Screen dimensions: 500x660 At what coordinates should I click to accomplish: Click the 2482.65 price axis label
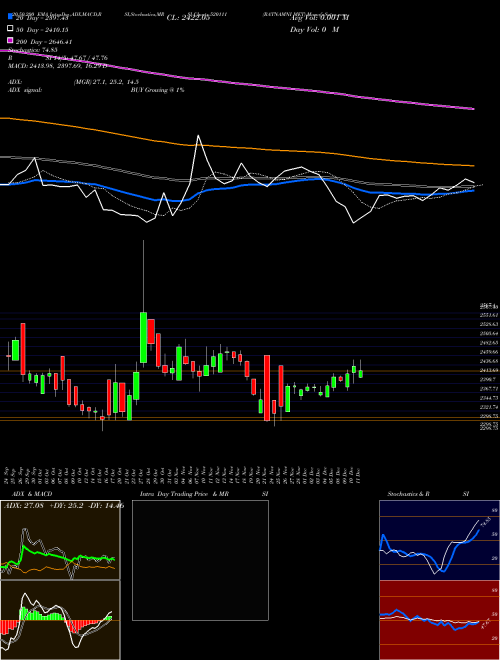[487, 343]
